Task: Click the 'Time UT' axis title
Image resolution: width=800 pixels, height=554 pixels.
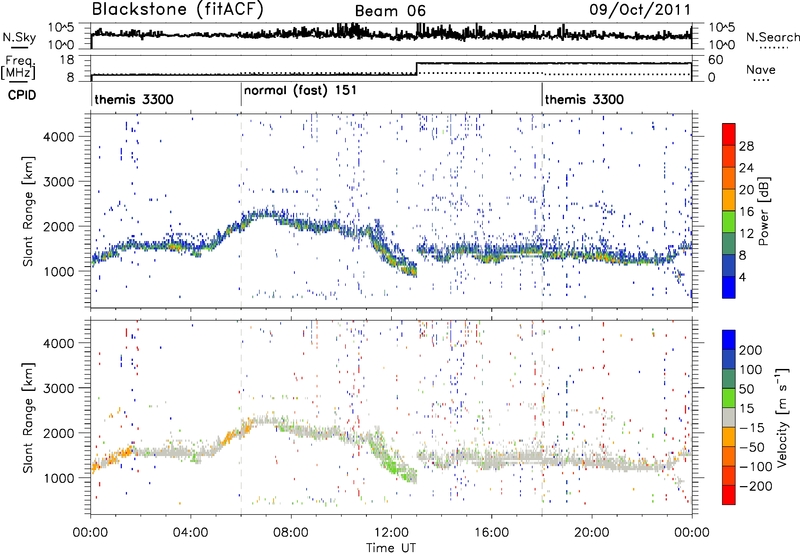Action: tap(391, 548)
